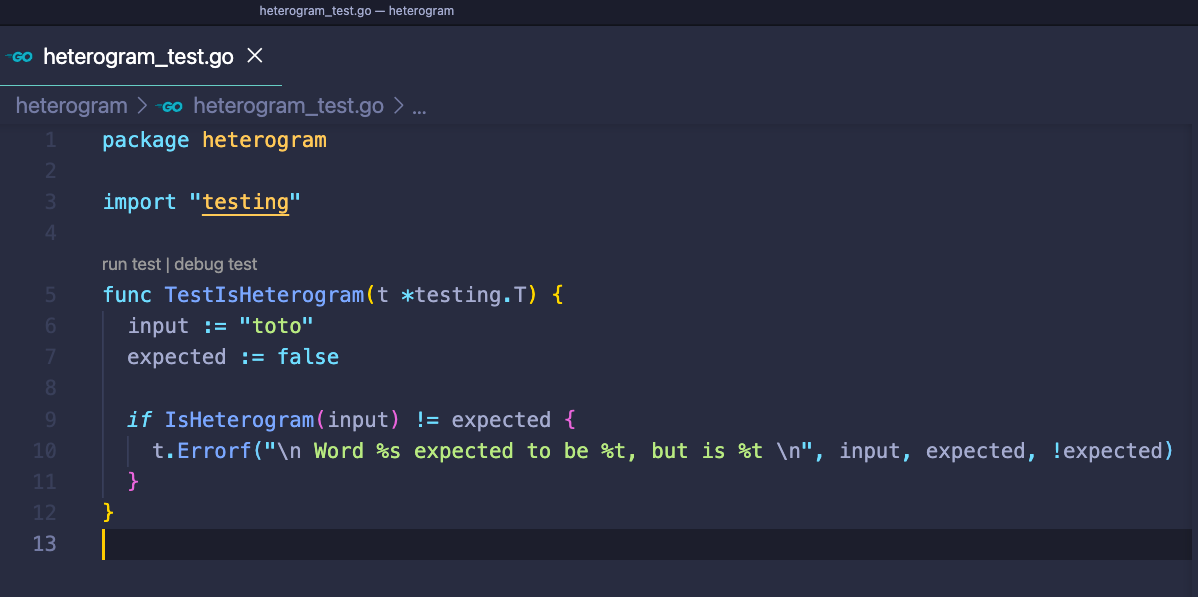Click line number 1 in the gutter
Screen dimensions: 1198x597
(50, 141)
